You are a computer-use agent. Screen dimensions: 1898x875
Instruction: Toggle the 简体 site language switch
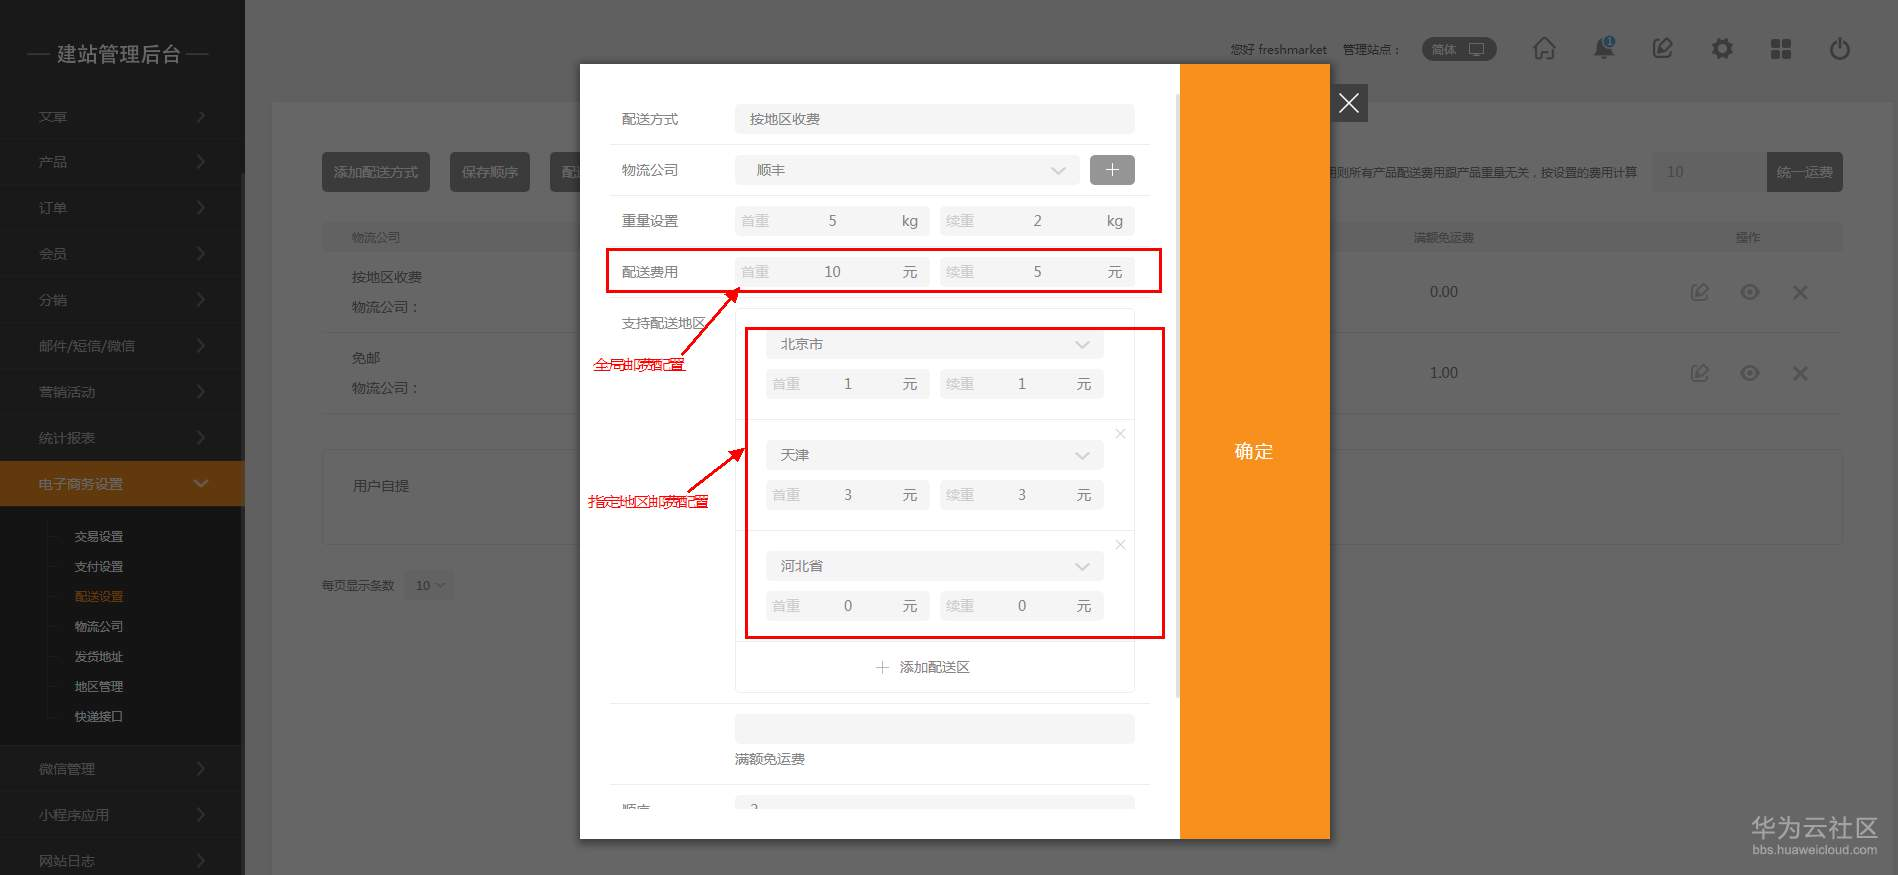pos(1459,49)
